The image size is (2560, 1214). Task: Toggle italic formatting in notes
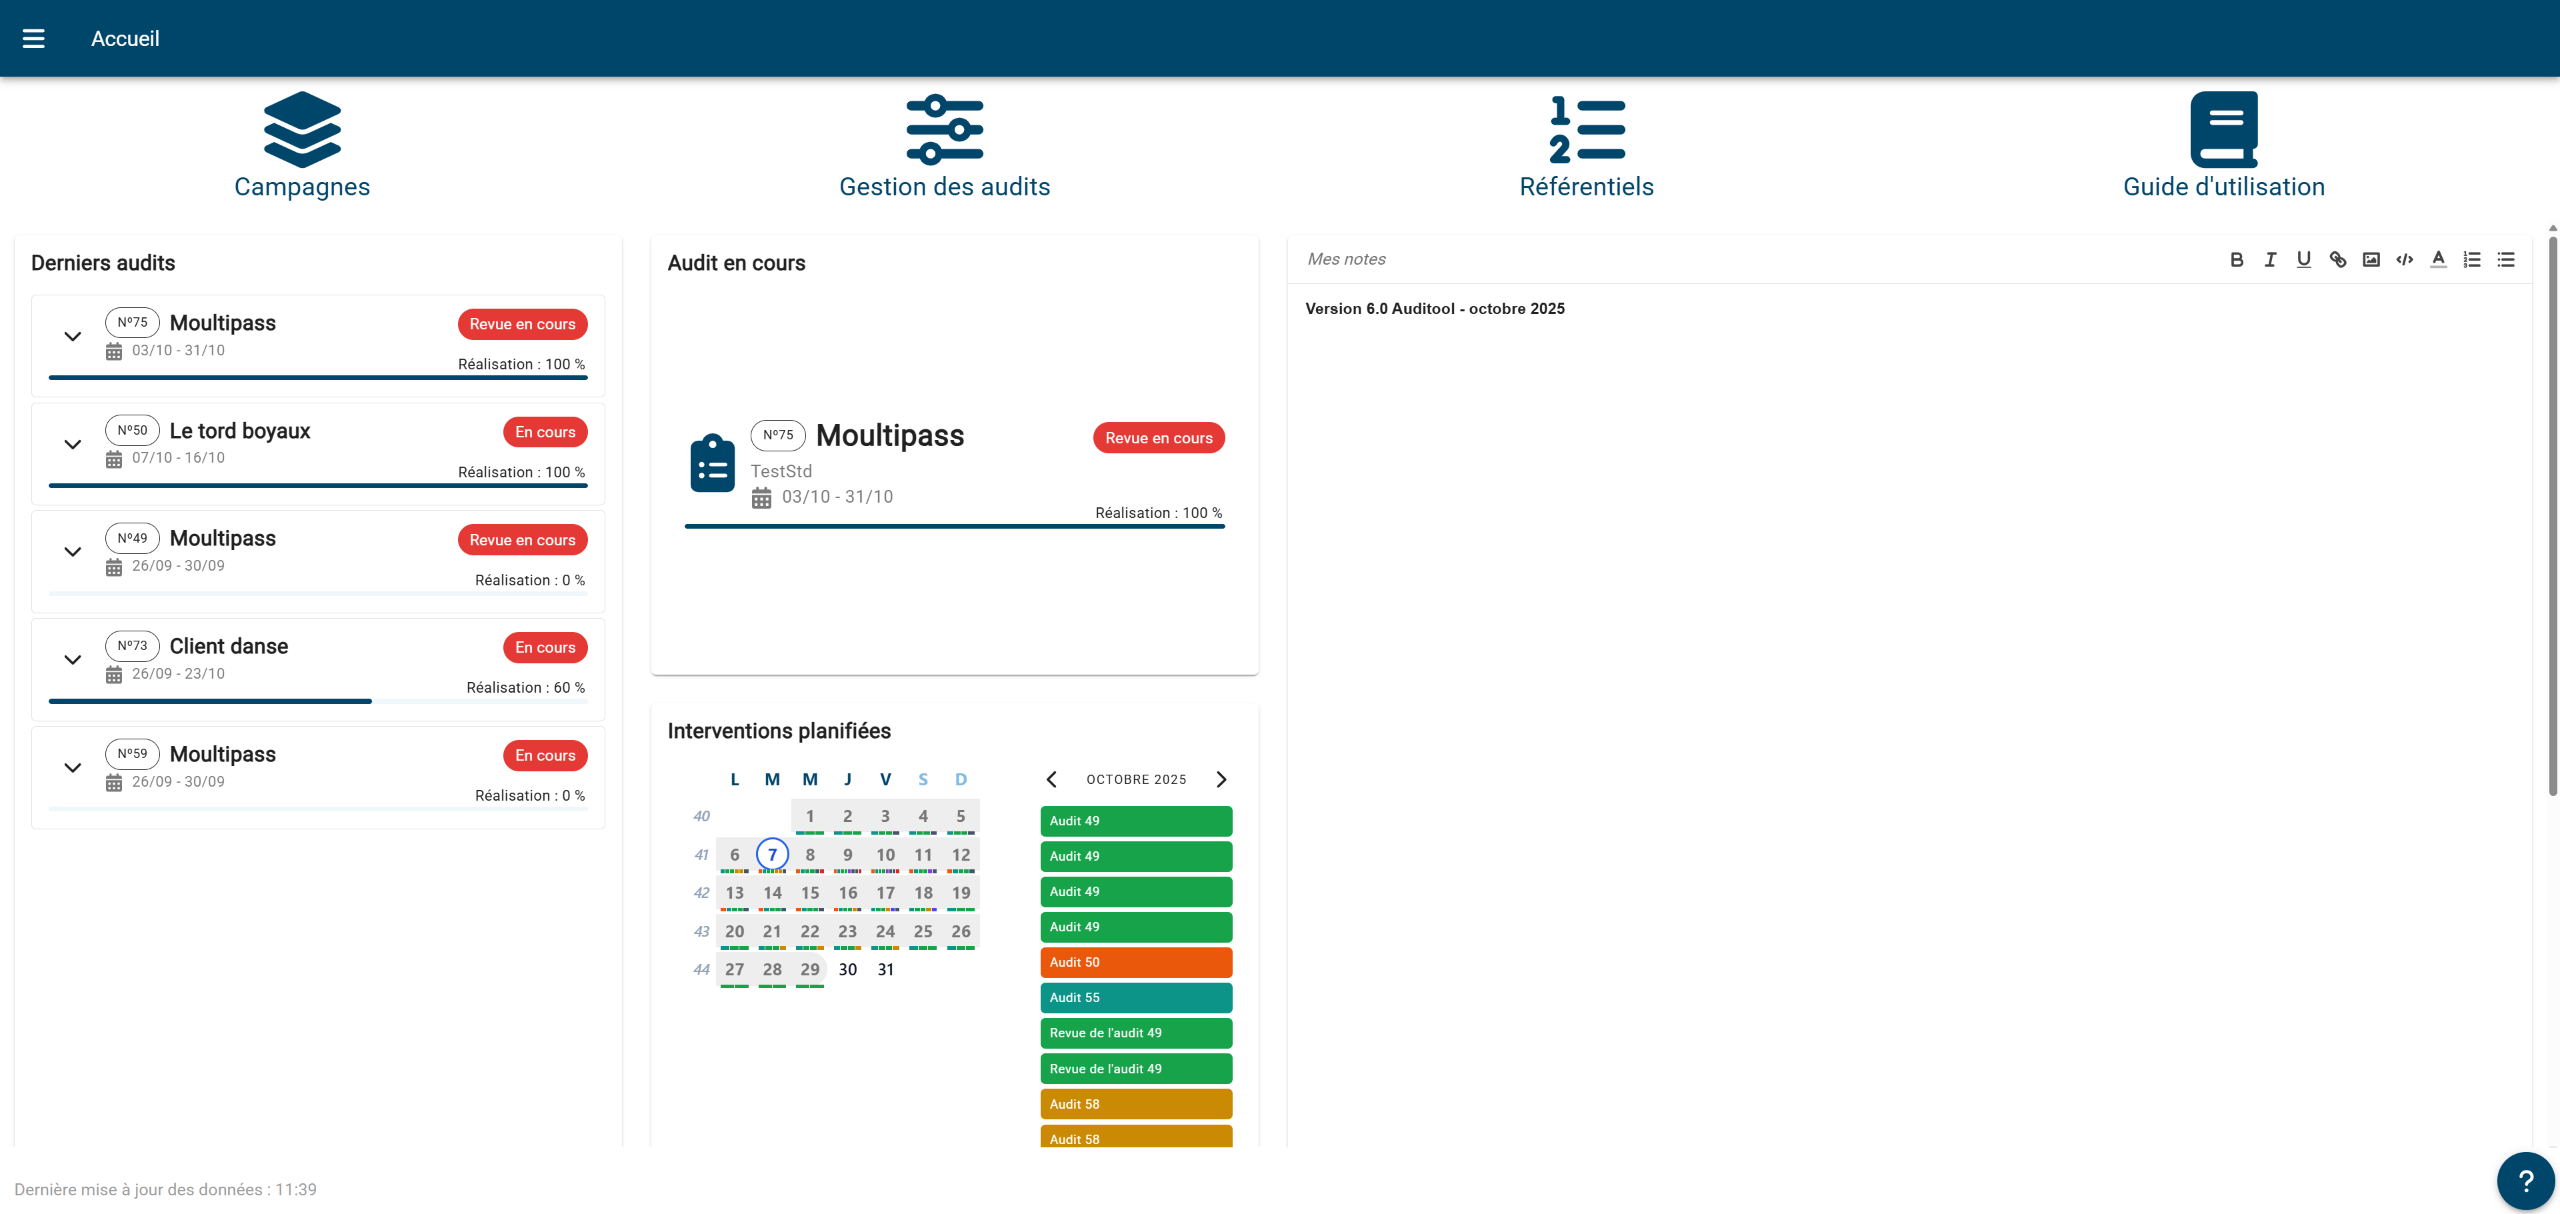pos(2270,260)
